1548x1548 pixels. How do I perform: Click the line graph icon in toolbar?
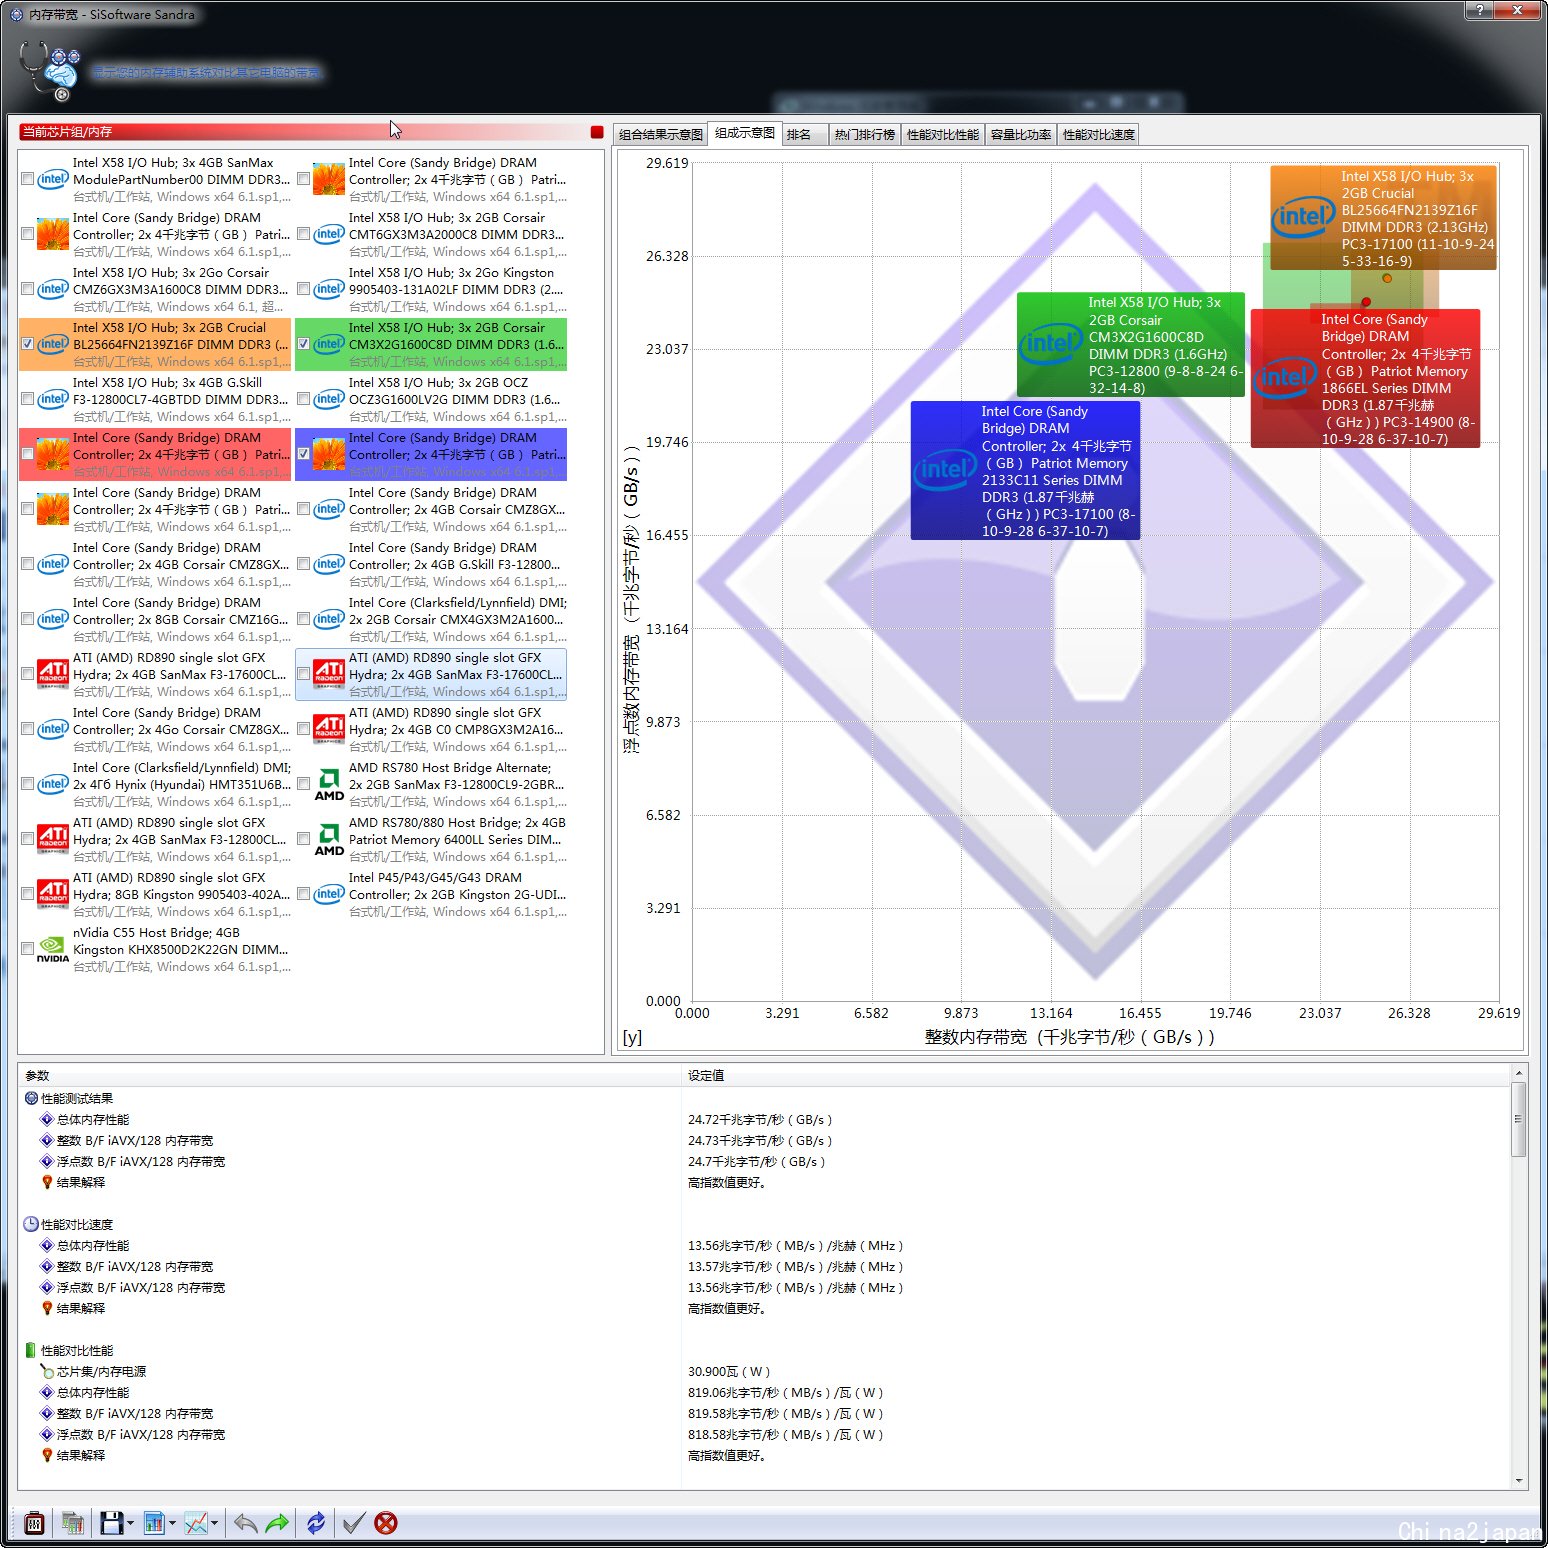point(196,1523)
